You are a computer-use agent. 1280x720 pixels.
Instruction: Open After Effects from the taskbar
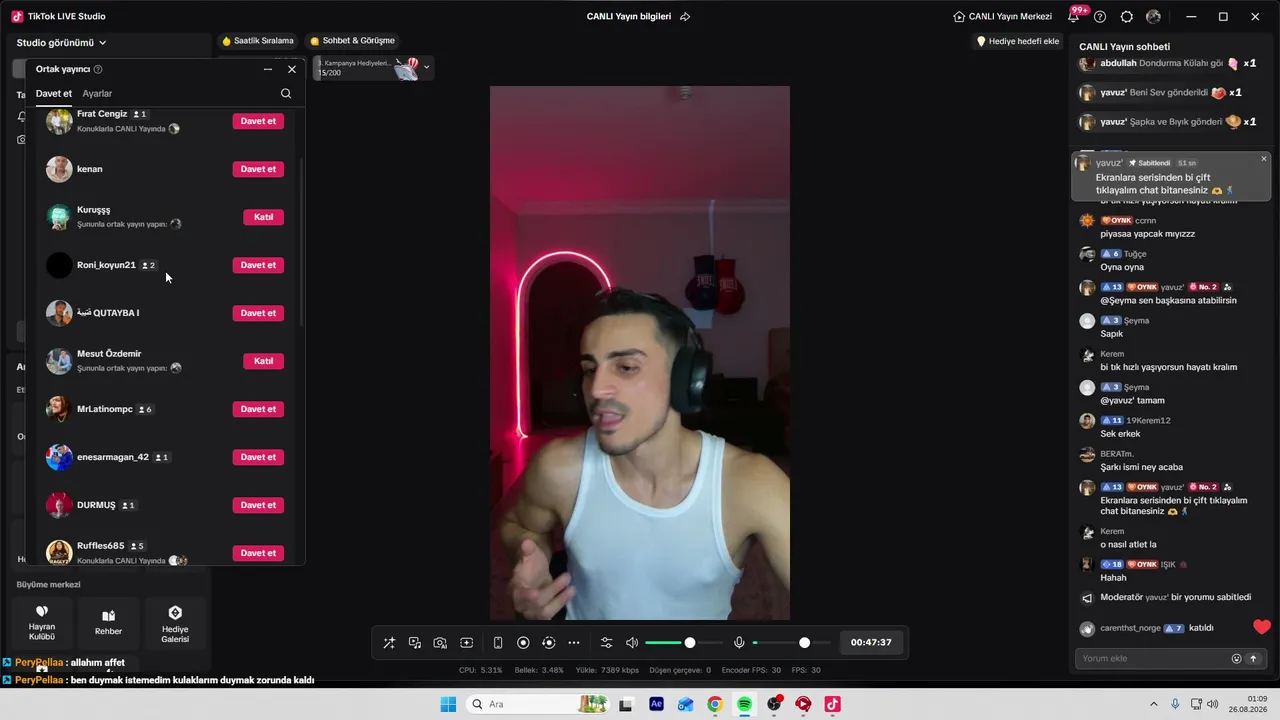(656, 704)
